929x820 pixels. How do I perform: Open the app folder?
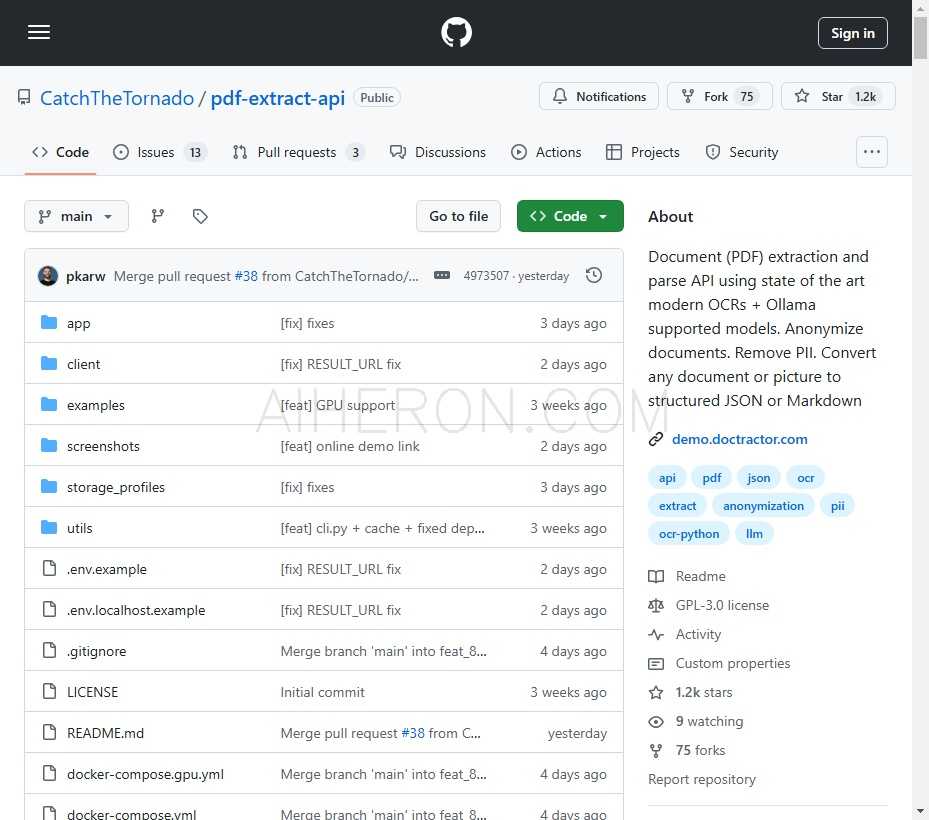pyautogui.click(x=78, y=323)
